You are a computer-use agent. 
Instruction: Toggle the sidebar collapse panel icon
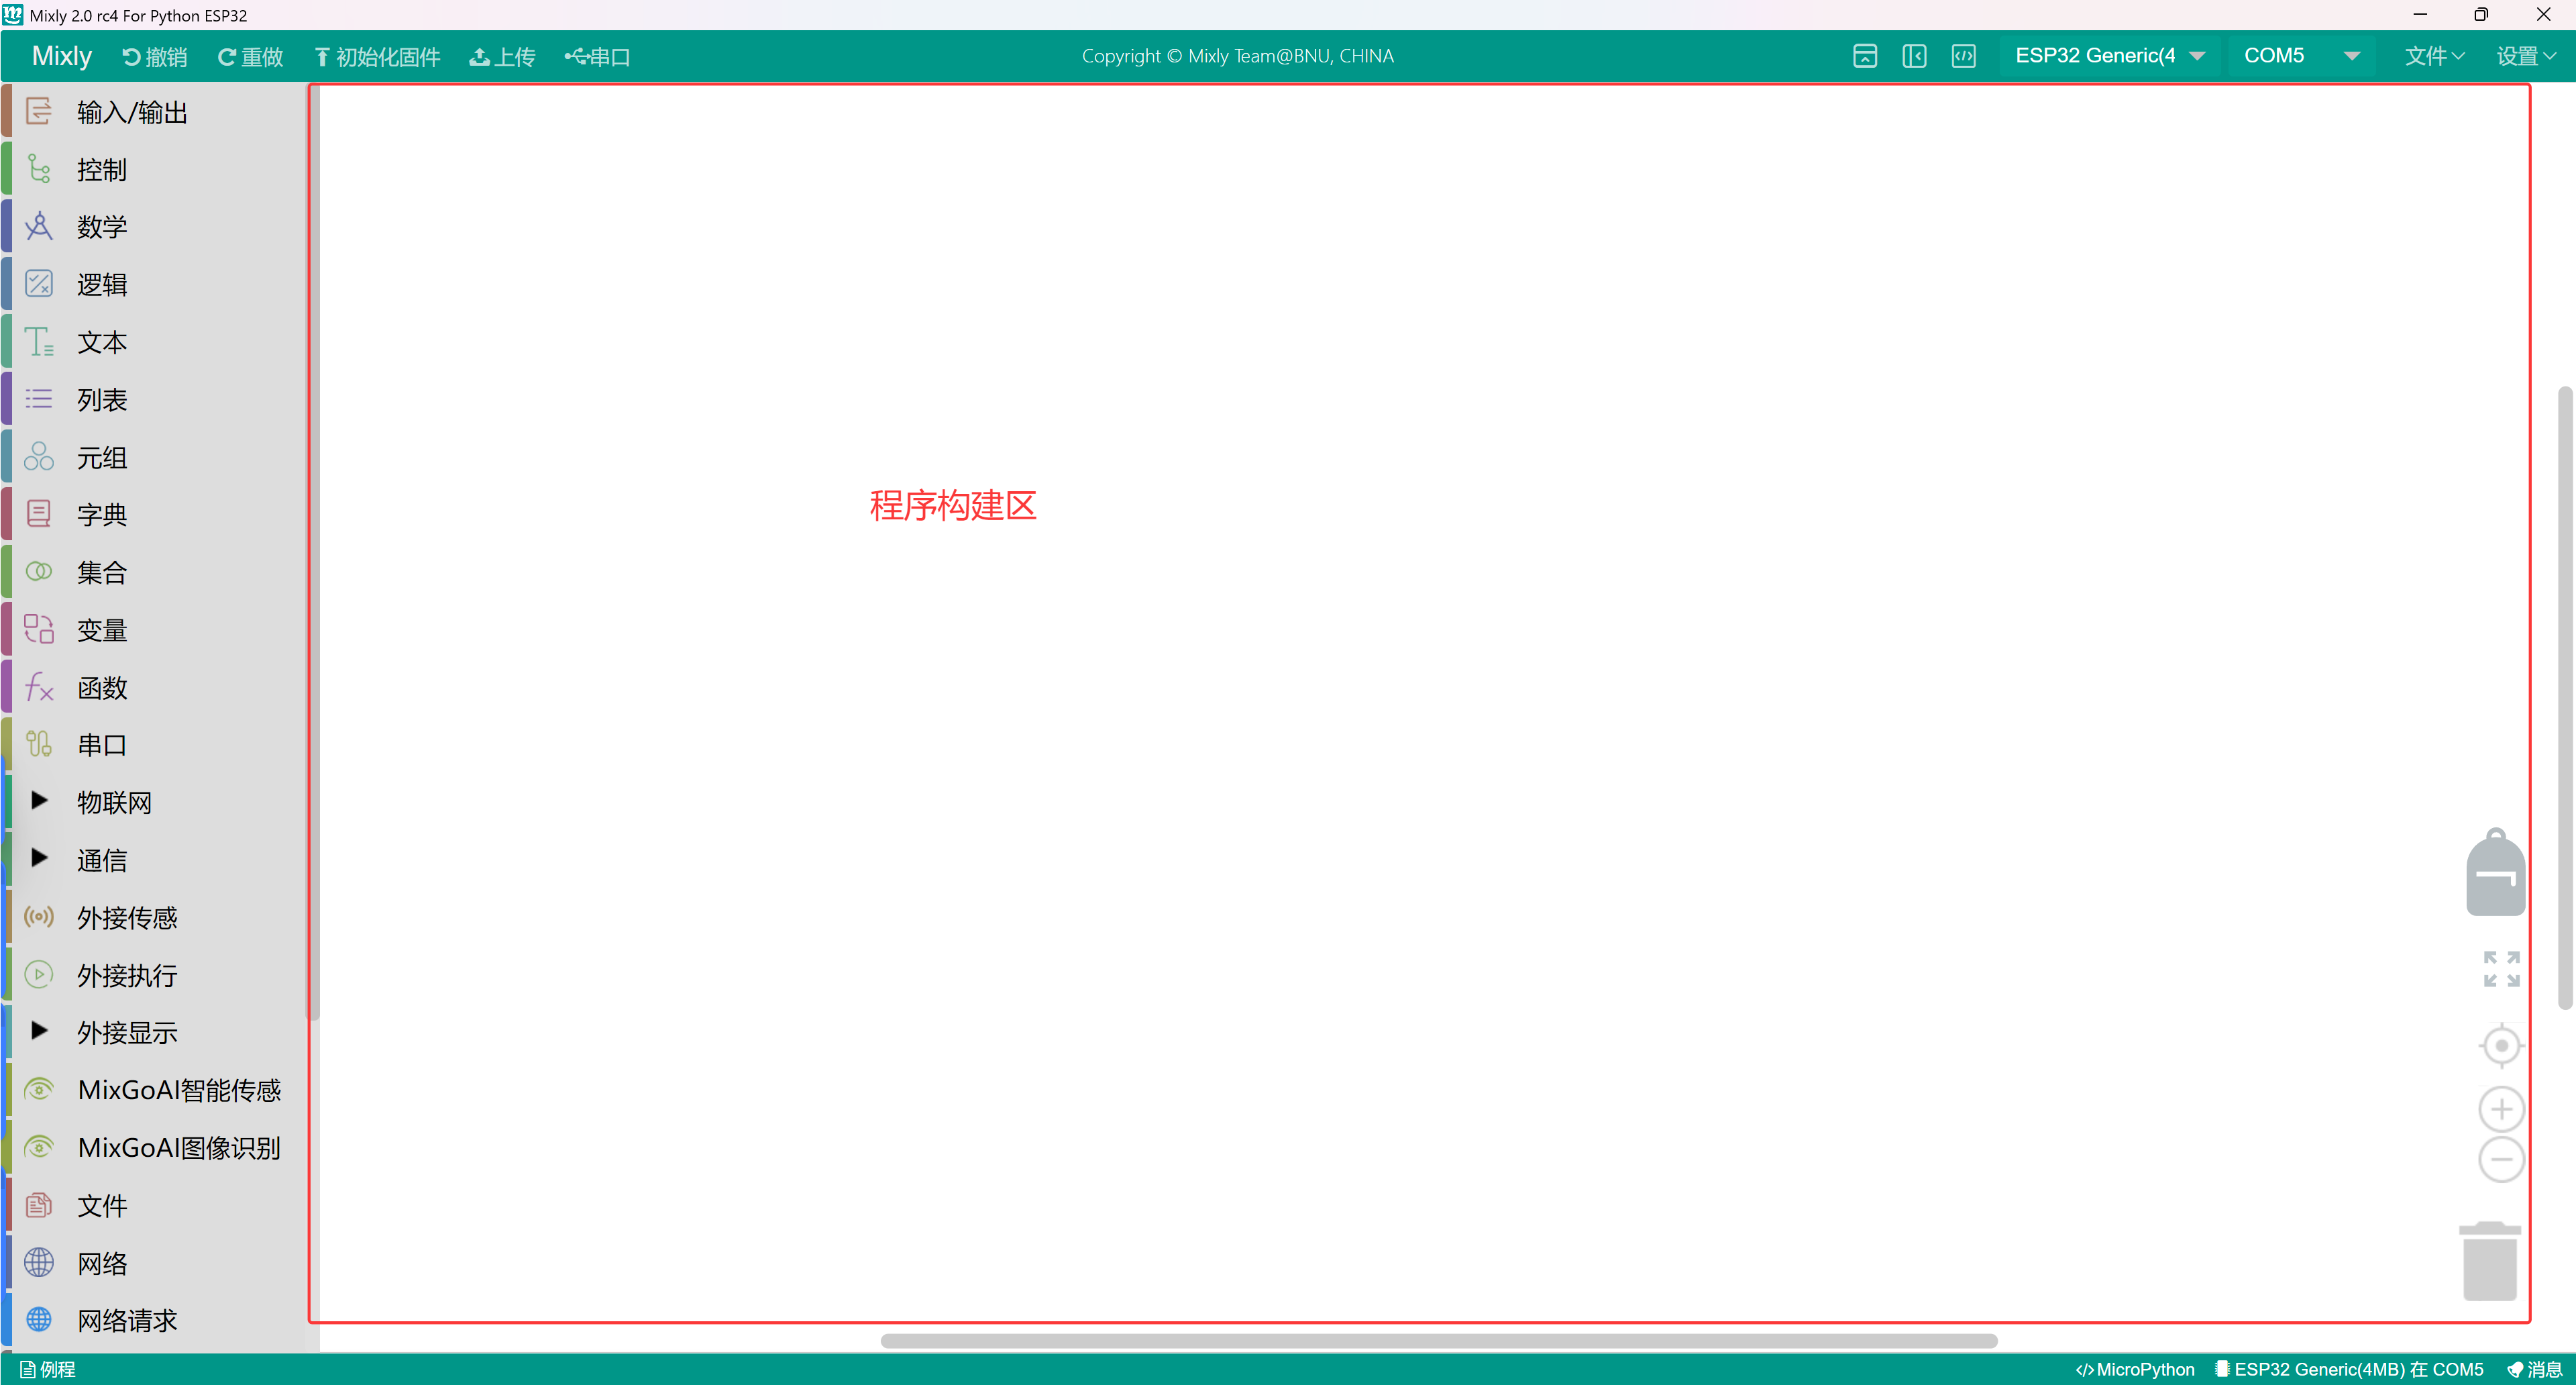pyautogui.click(x=1914, y=56)
